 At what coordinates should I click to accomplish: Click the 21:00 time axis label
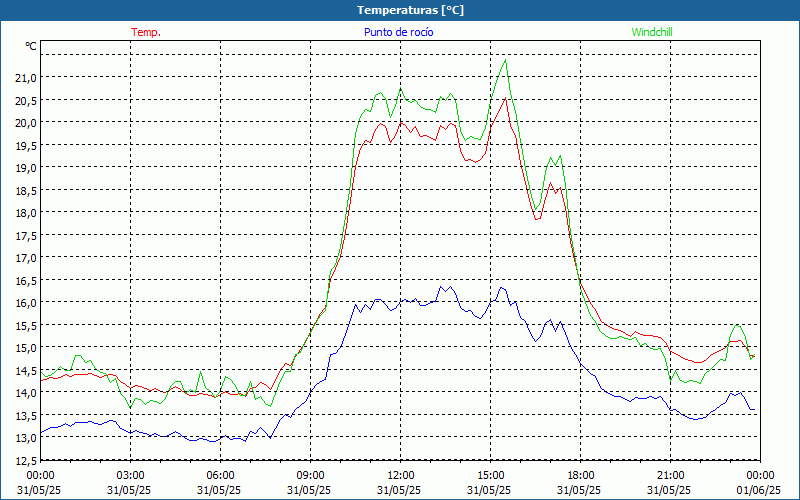point(670,476)
